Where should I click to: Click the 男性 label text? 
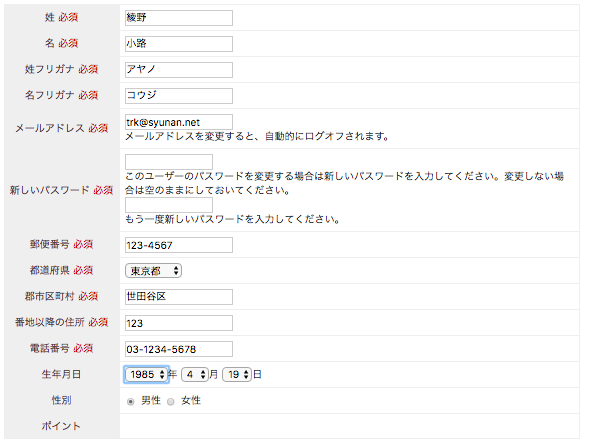151,401
